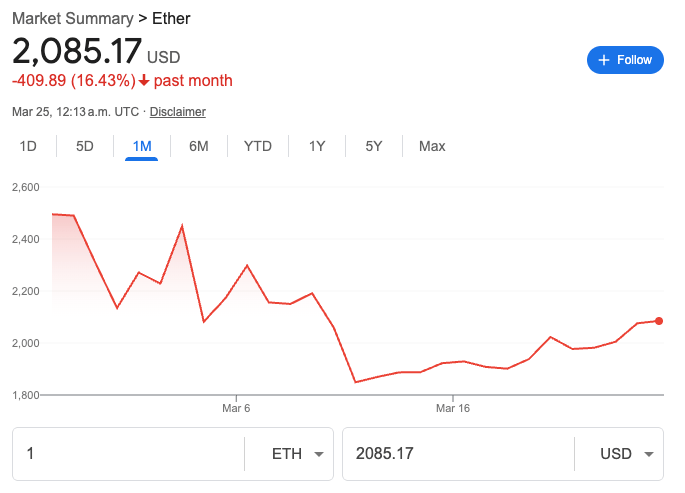The width and height of the screenshot is (685, 493).
Task: Open the ETH currency dropdown arrow
Action: (319, 454)
